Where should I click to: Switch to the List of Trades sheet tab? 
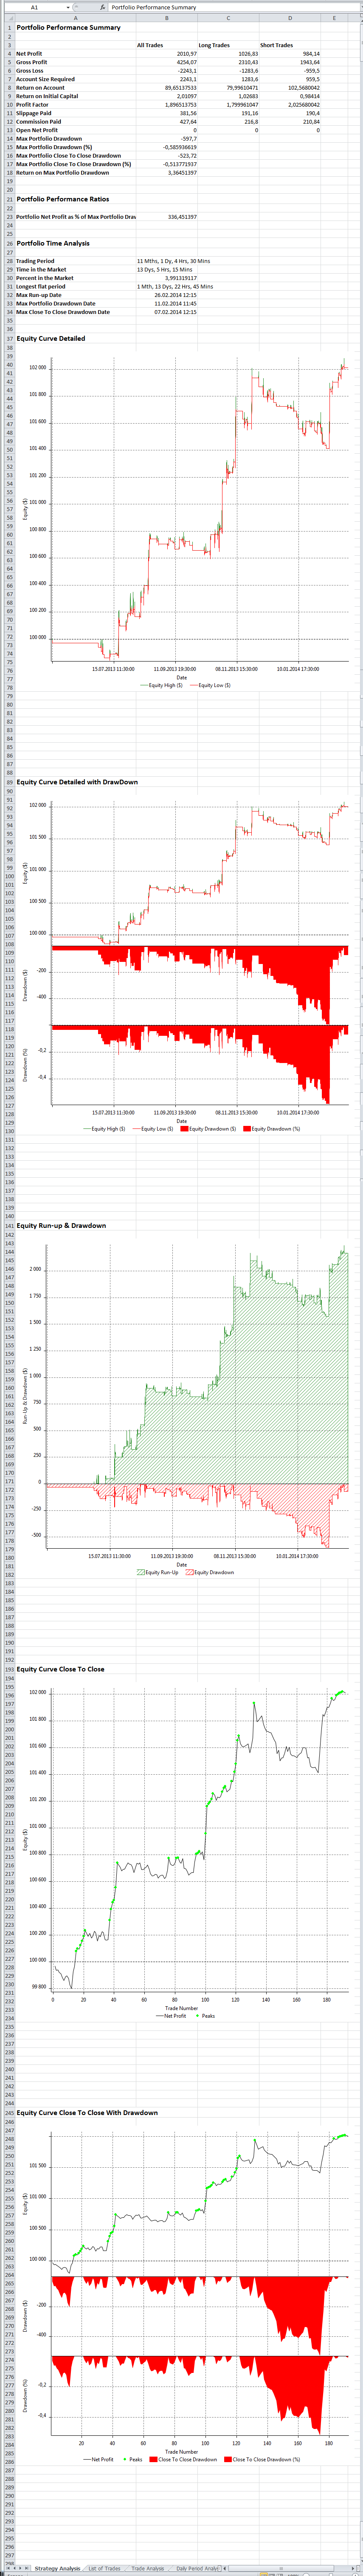coord(104,2568)
